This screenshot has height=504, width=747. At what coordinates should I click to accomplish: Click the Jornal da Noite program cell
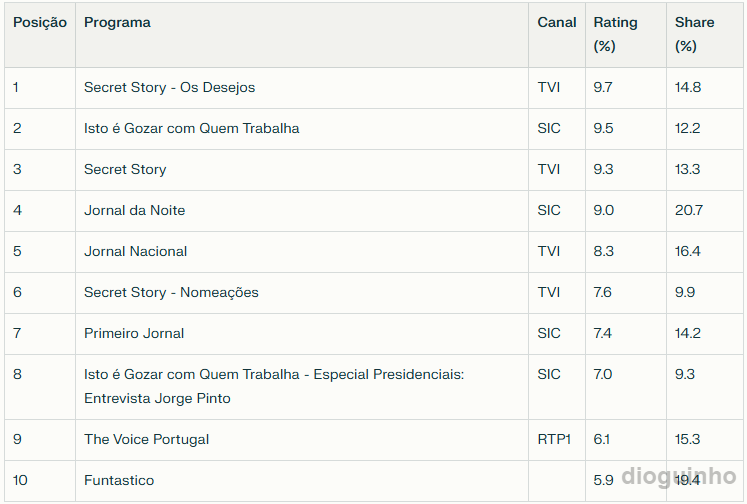(134, 210)
